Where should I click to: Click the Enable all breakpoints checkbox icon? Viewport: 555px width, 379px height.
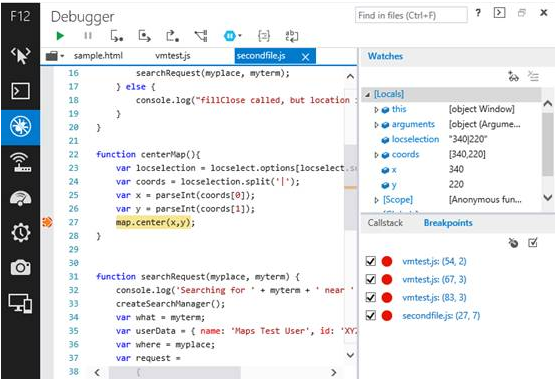[533, 243]
